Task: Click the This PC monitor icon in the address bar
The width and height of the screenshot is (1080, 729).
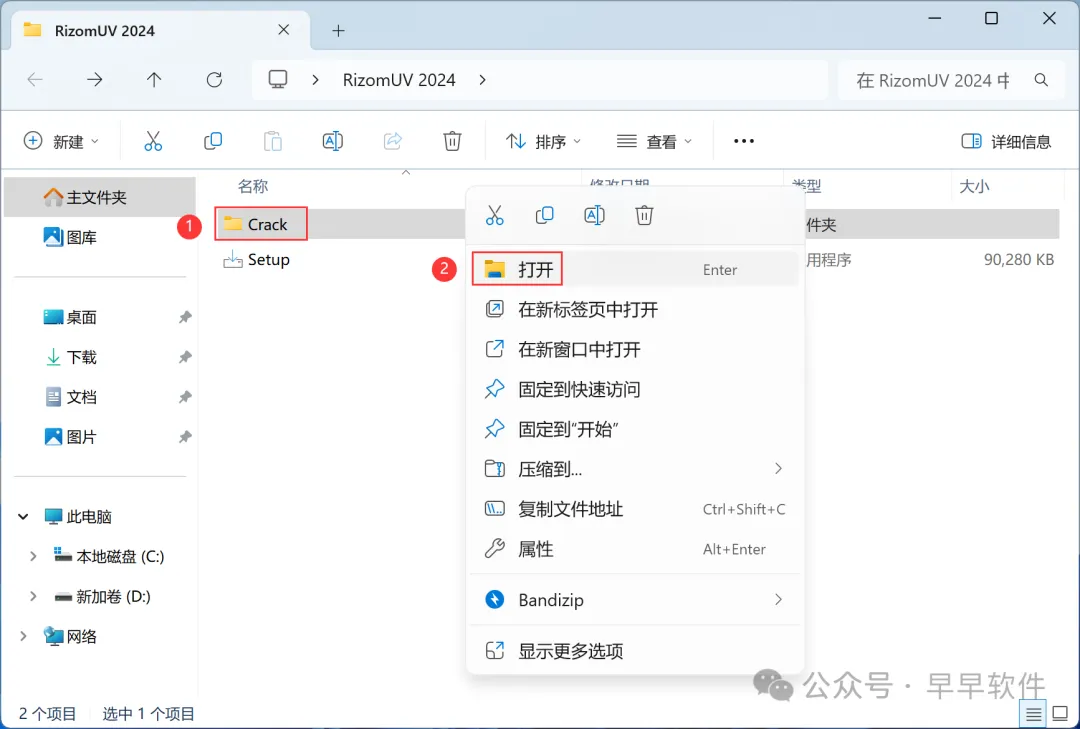Action: pos(278,79)
